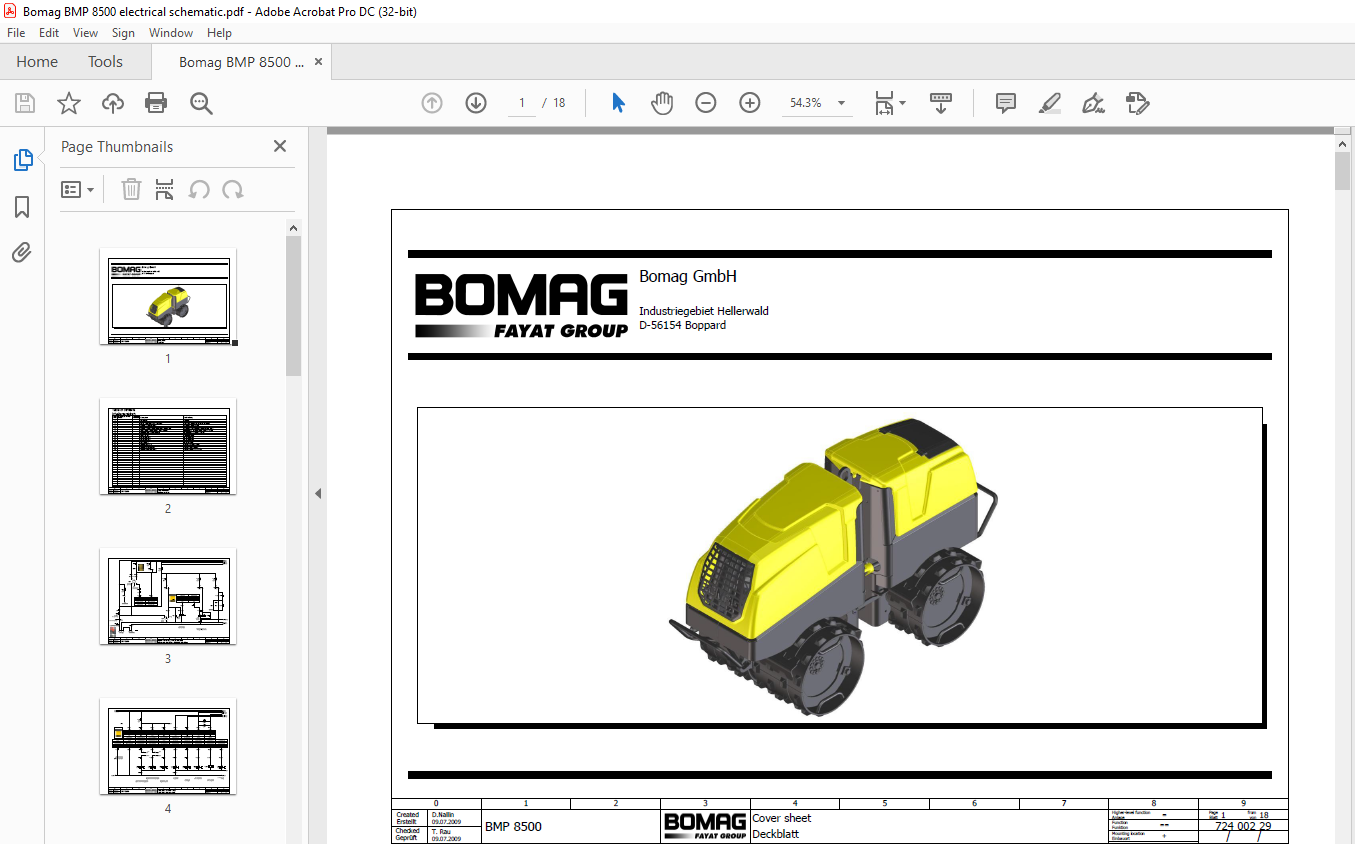This screenshot has width=1355, height=844.
Task: Click the total page count "/ 18" text
Action: [554, 103]
